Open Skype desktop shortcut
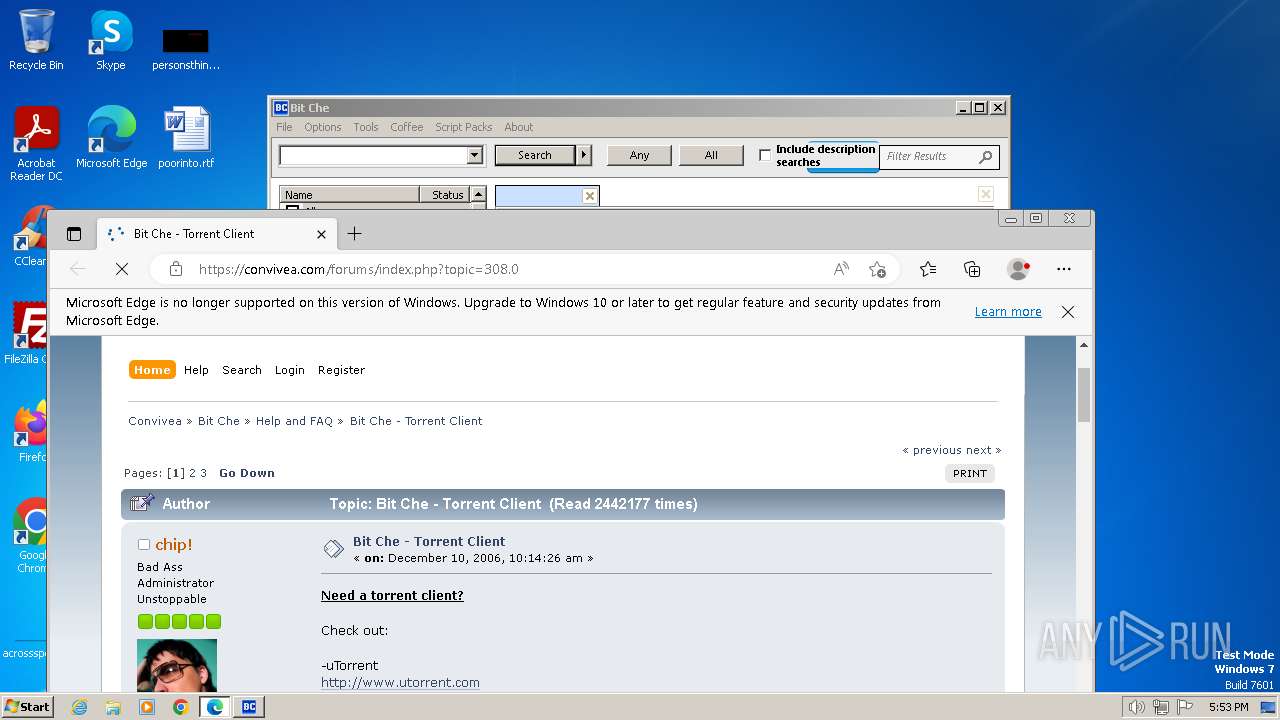 coord(111,41)
